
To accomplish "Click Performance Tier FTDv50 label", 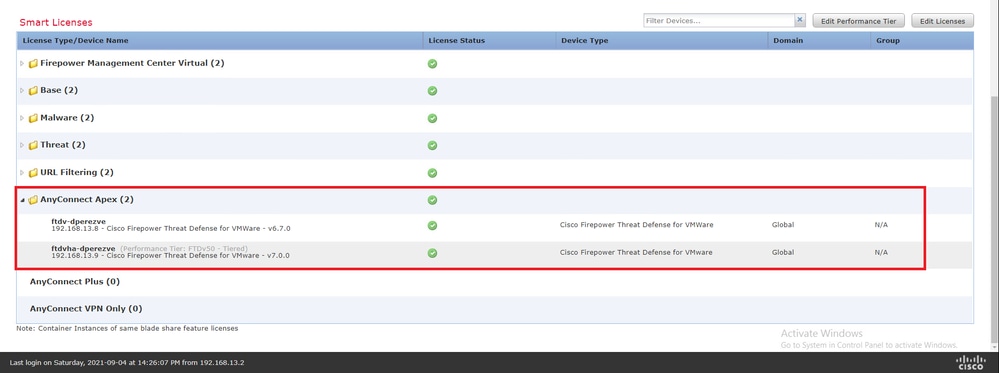I will 183,248.
